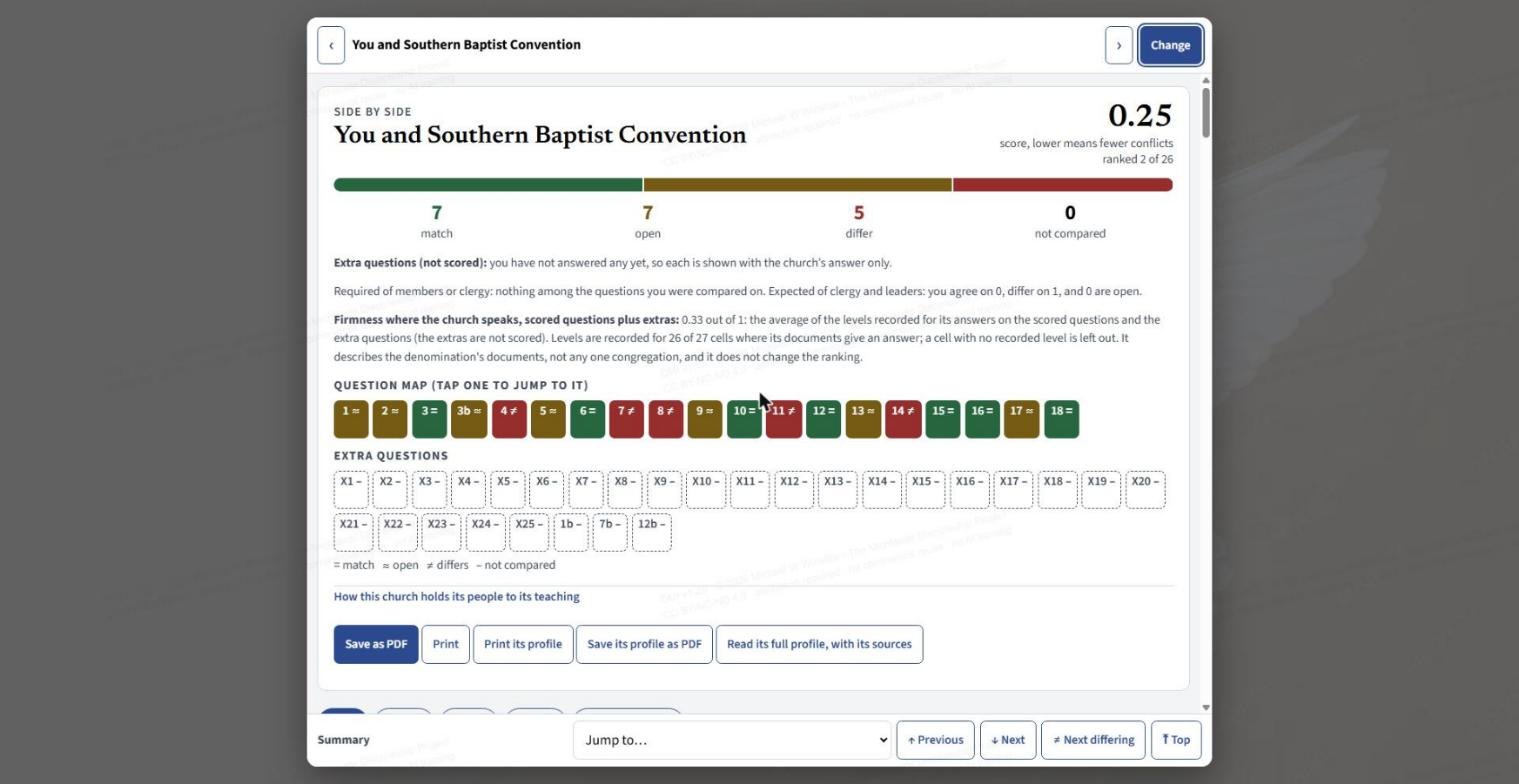Go to Next differing question
The height and width of the screenshot is (784, 1519).
(x=1093, y=741)
